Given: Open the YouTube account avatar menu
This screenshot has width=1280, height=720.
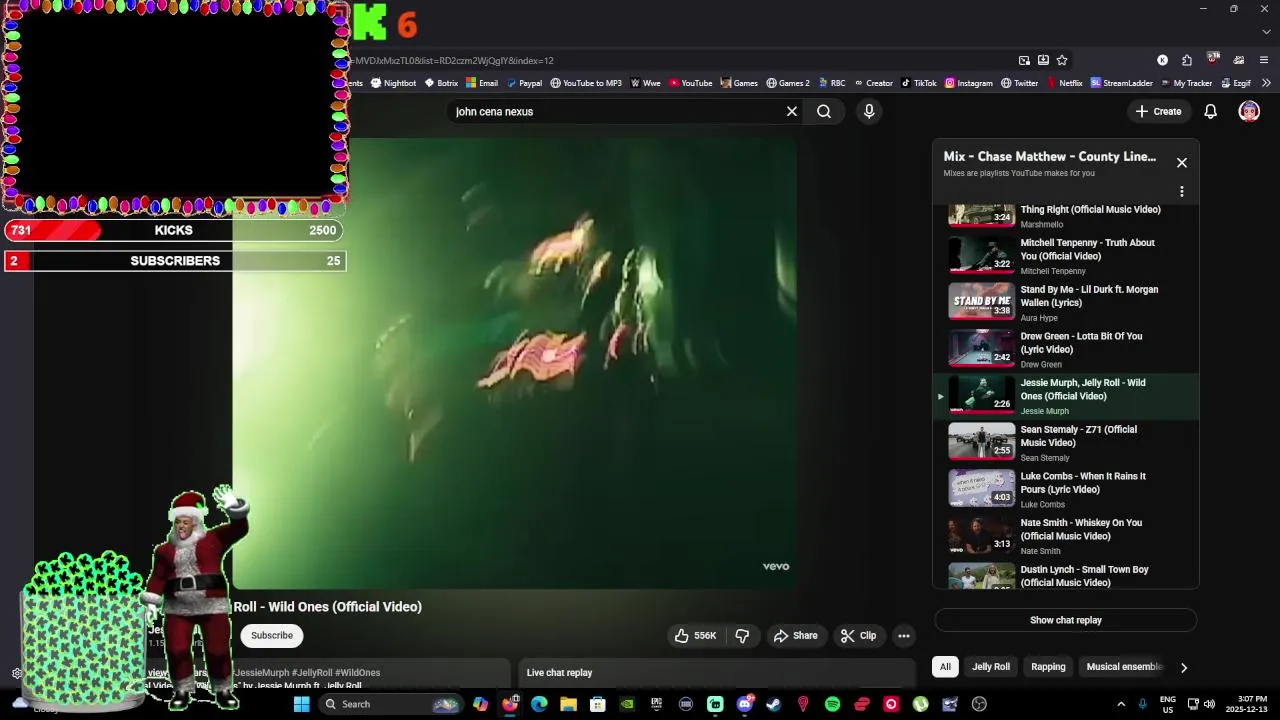Looking at the screenshot, I should coord(1249,112).
